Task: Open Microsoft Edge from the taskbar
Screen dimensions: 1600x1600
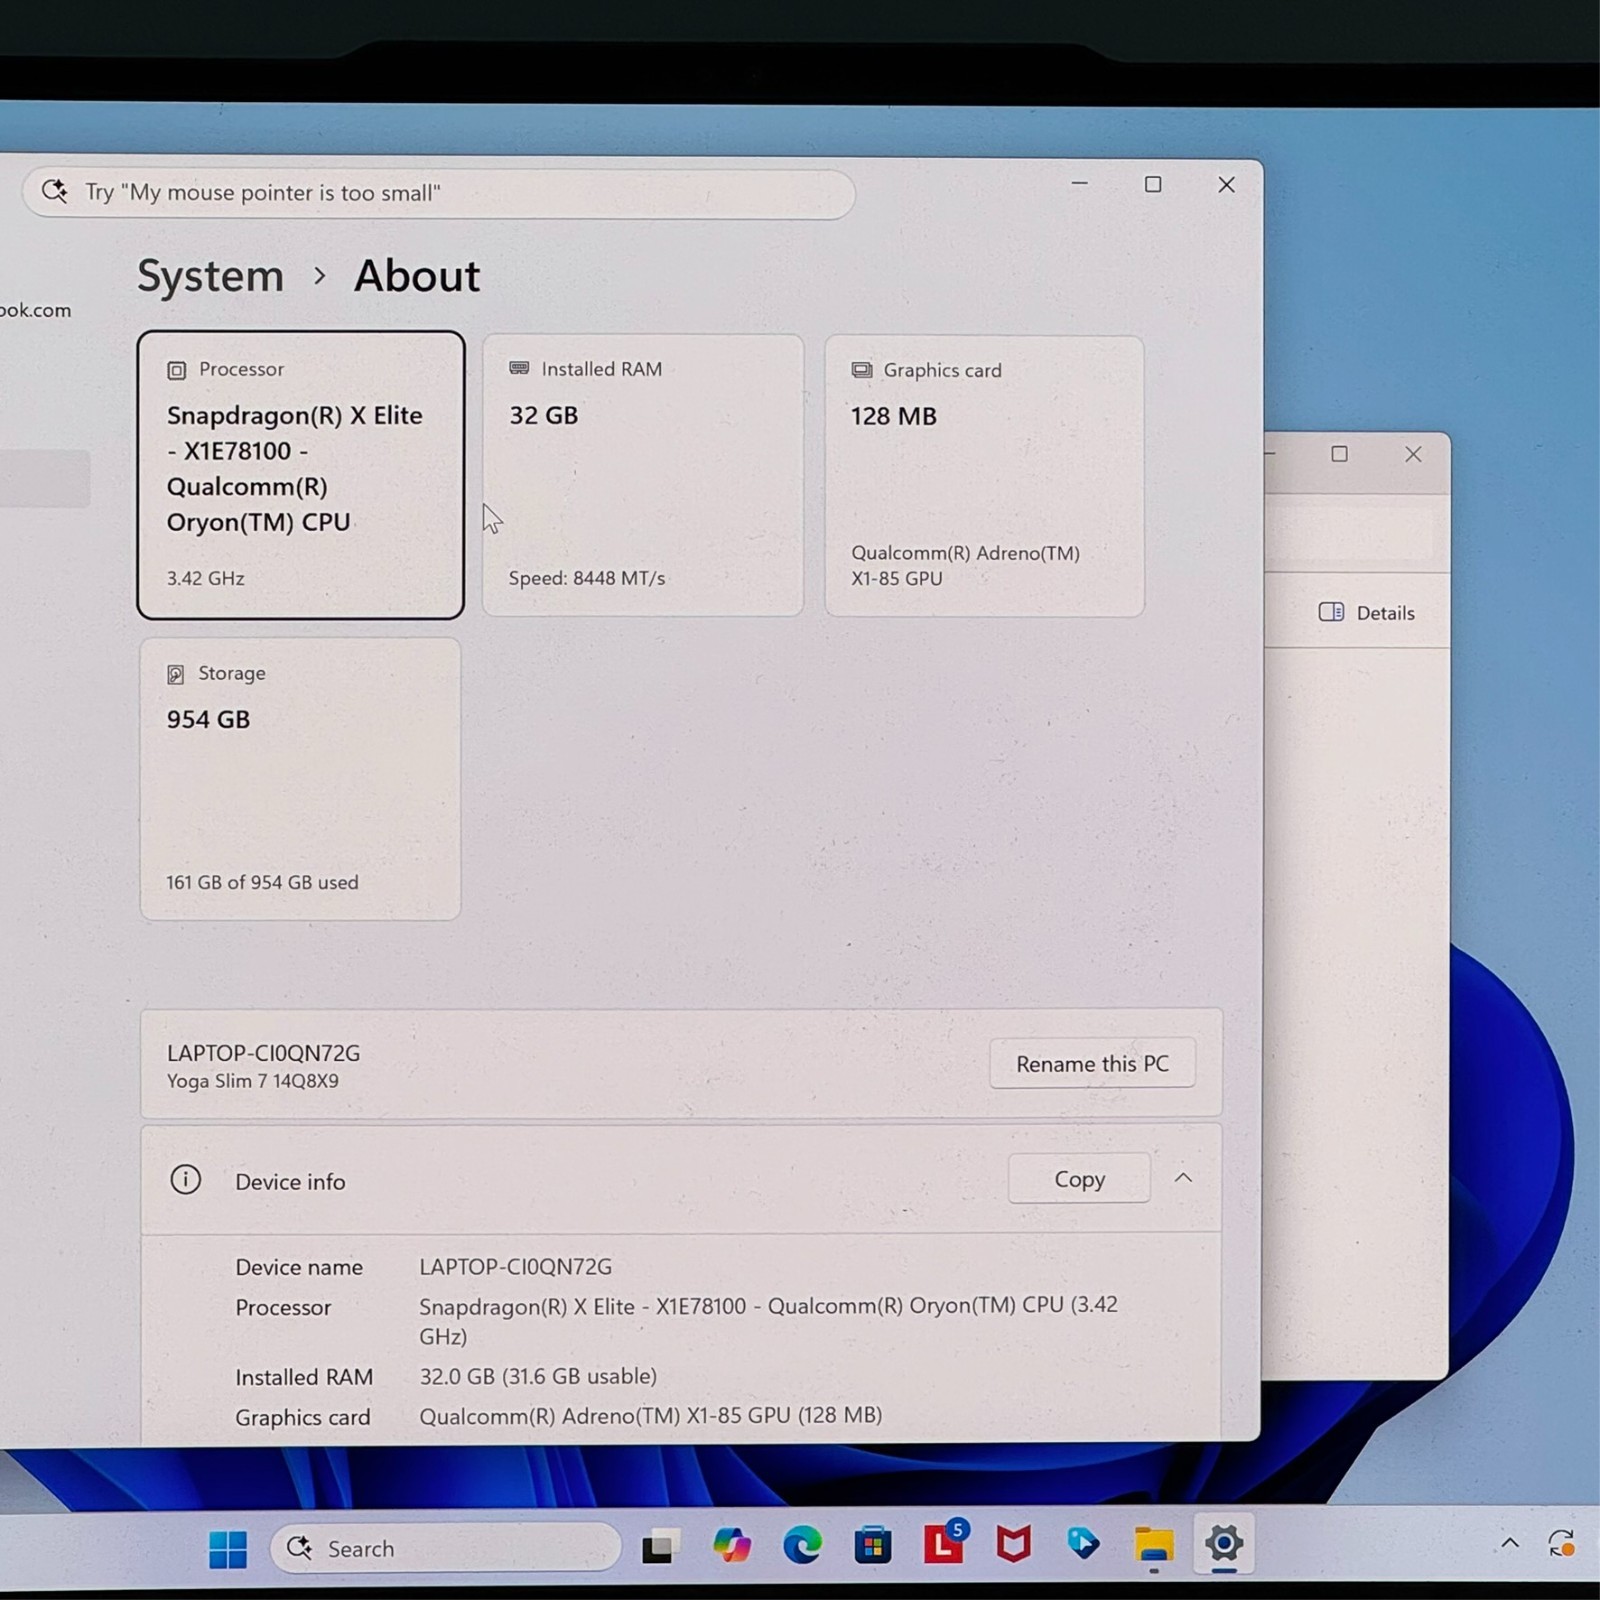Action: [802, 1546]
